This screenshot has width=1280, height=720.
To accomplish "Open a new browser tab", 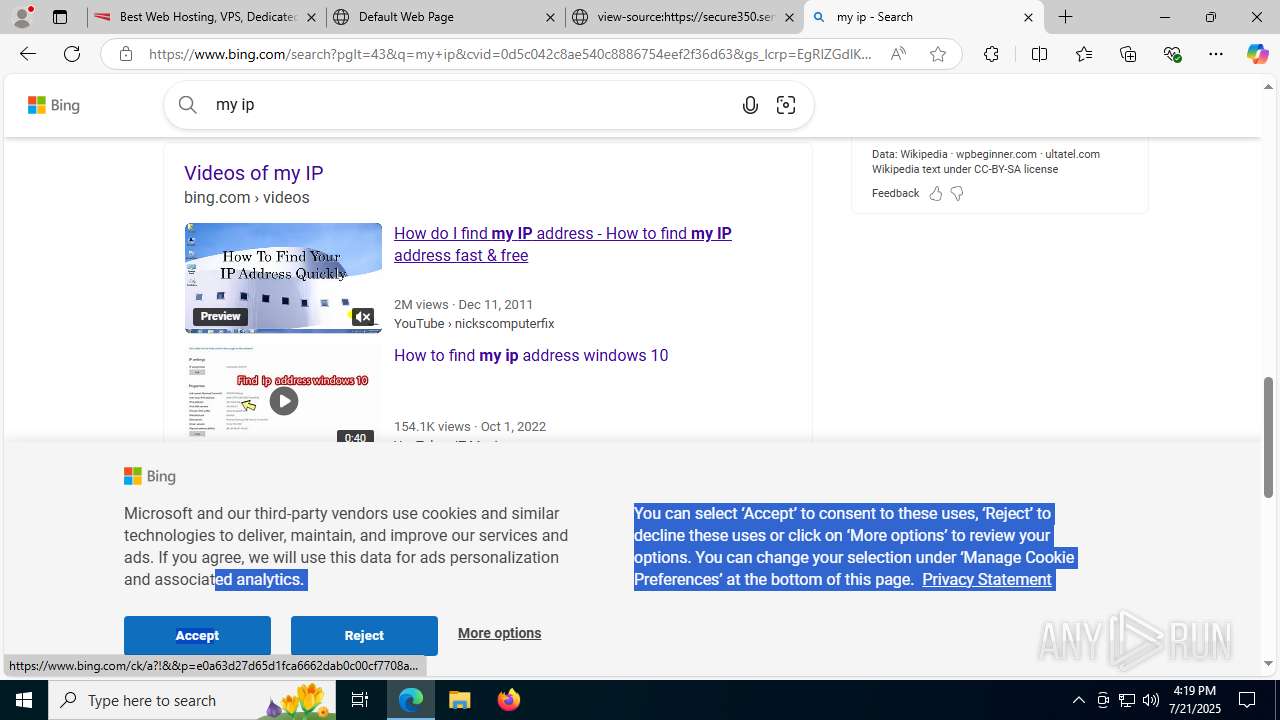I will click(1066, 17).
